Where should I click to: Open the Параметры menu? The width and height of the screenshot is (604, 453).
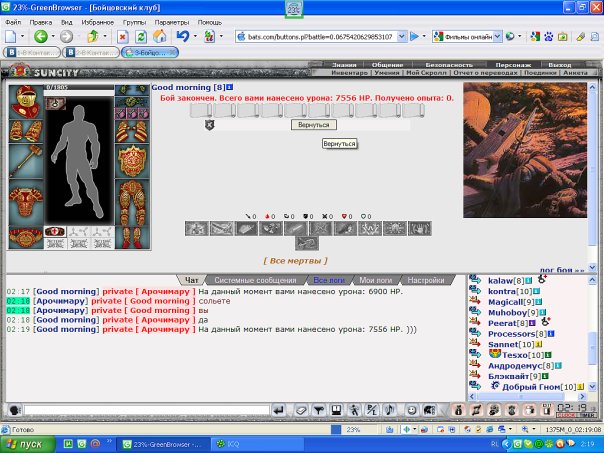172,22
